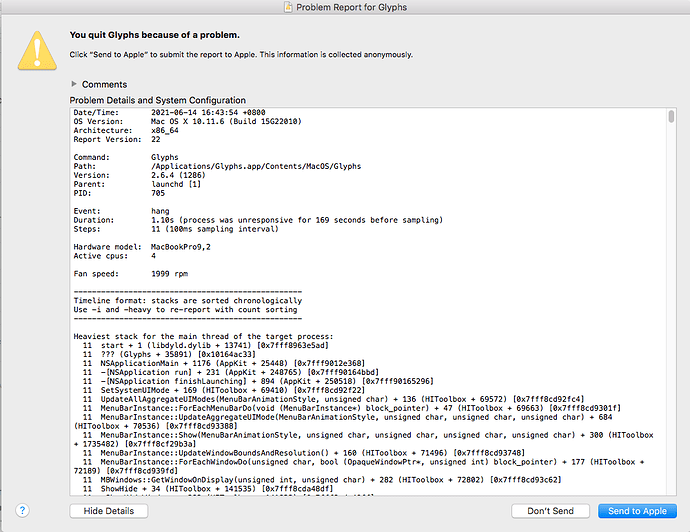690x532 pixels.
Task: Click the 'Send to Apple' instruction sentence
Action: (x=241, y=55)
